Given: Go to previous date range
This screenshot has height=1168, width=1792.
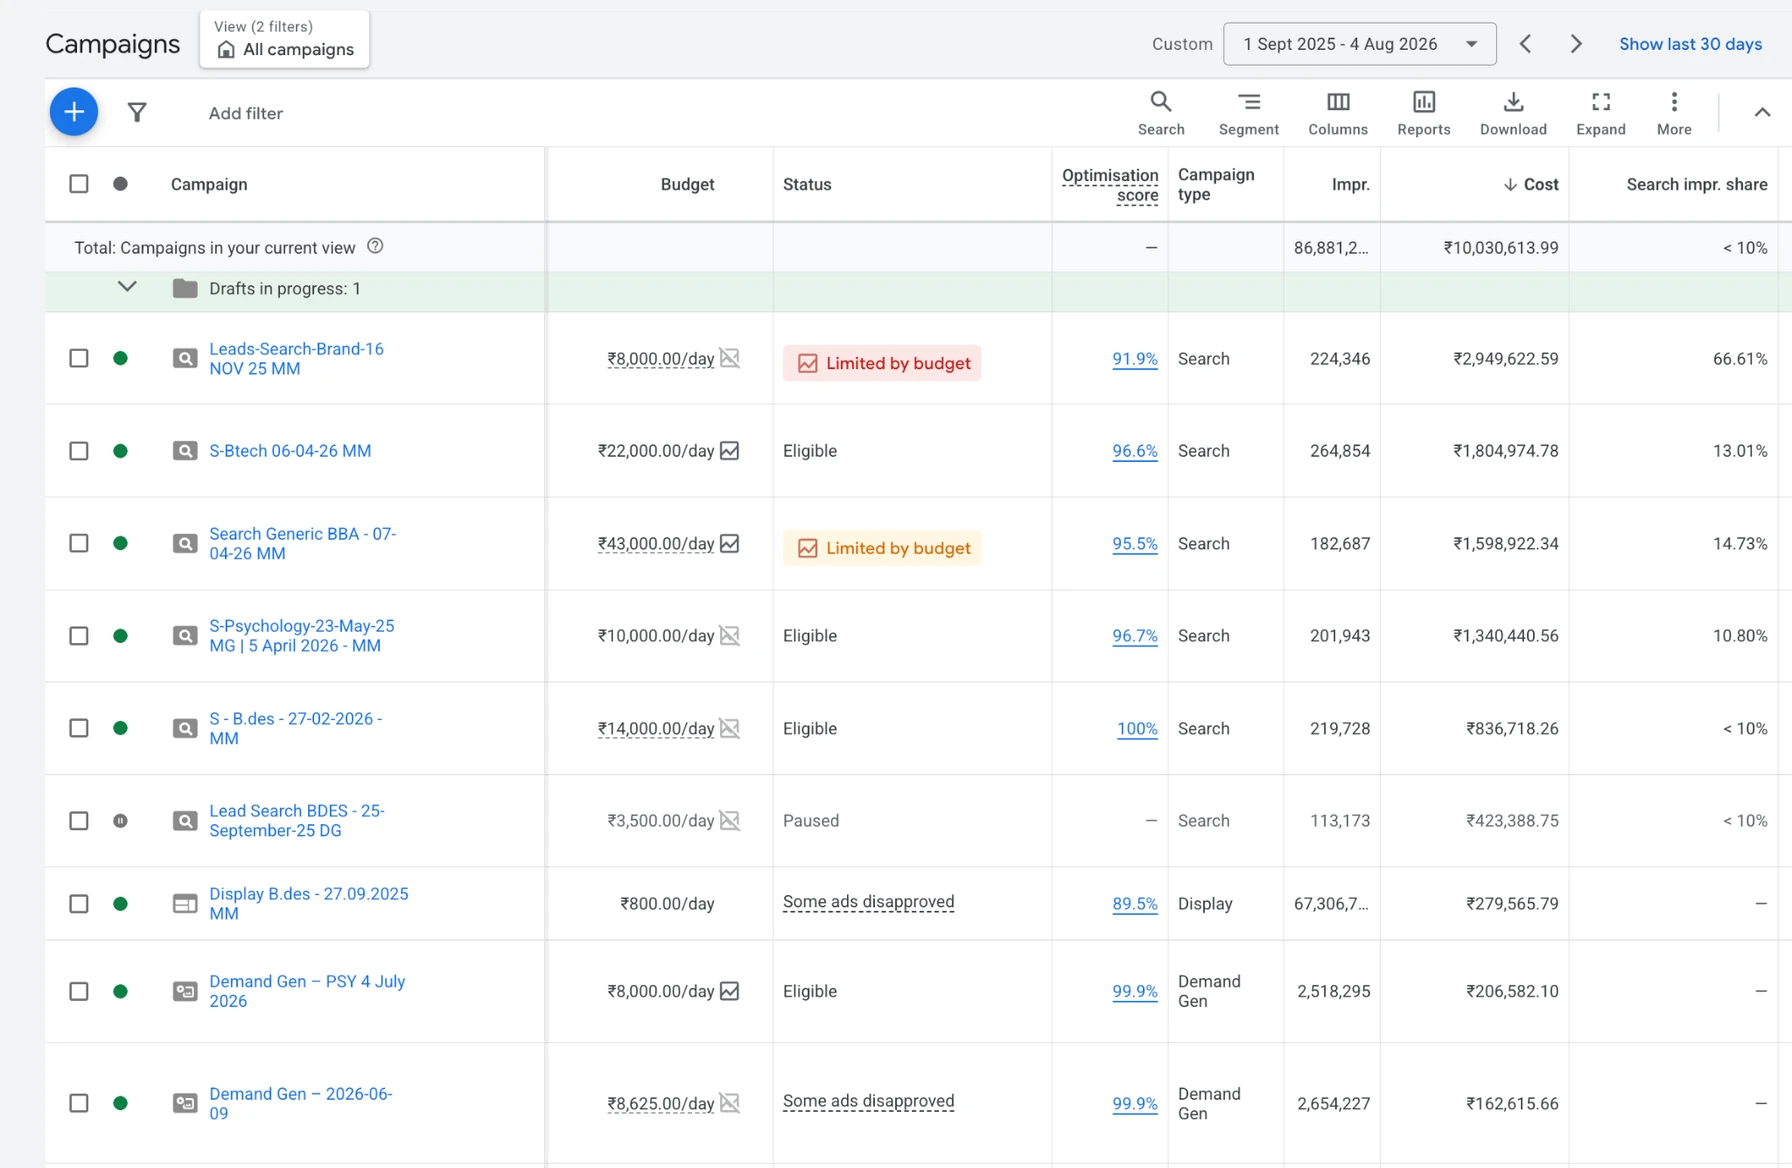Looking at the screenshot, I should click(x=1525, y=44).
